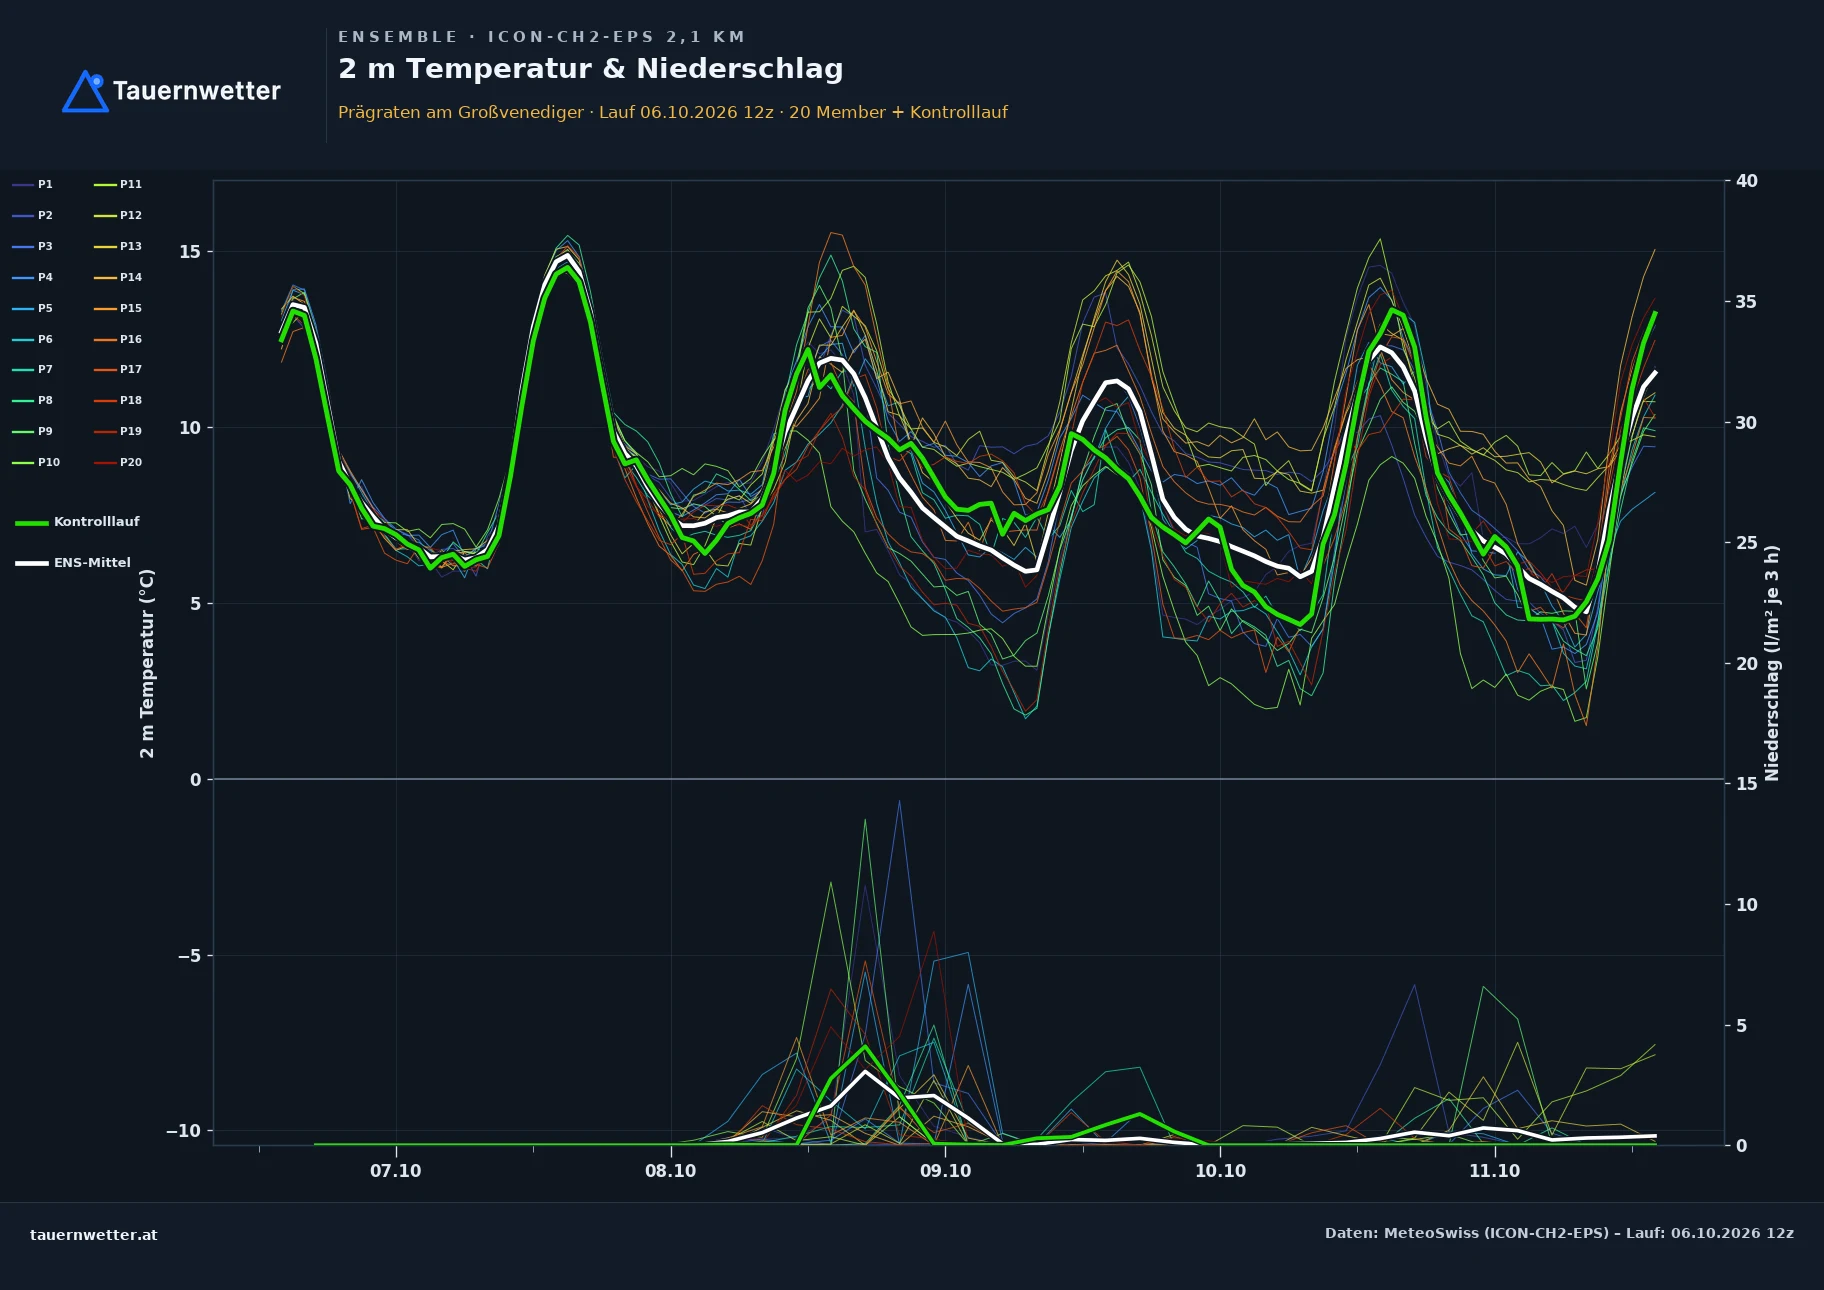The height and width of the screenshot is (1290, 1824).
Task: Select the P13 legend entry
Action: click(x=118, y=246)
